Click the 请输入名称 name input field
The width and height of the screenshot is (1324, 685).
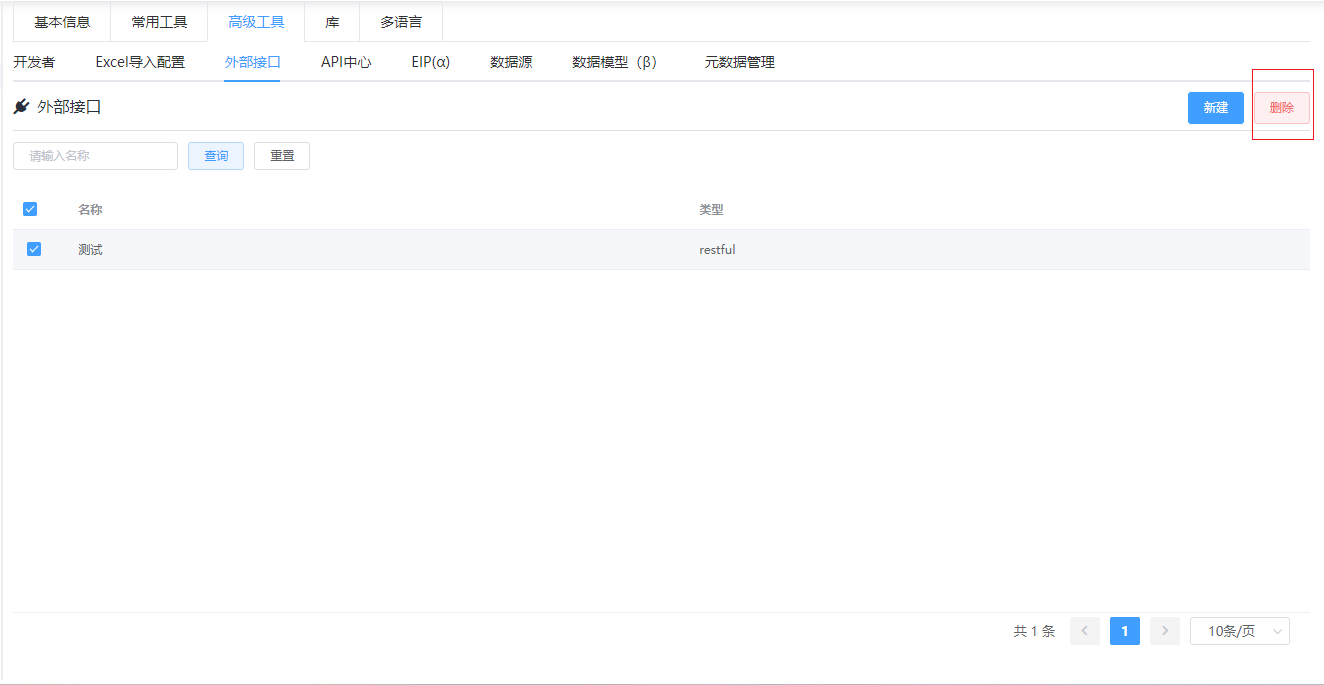(x=95, y=156)
